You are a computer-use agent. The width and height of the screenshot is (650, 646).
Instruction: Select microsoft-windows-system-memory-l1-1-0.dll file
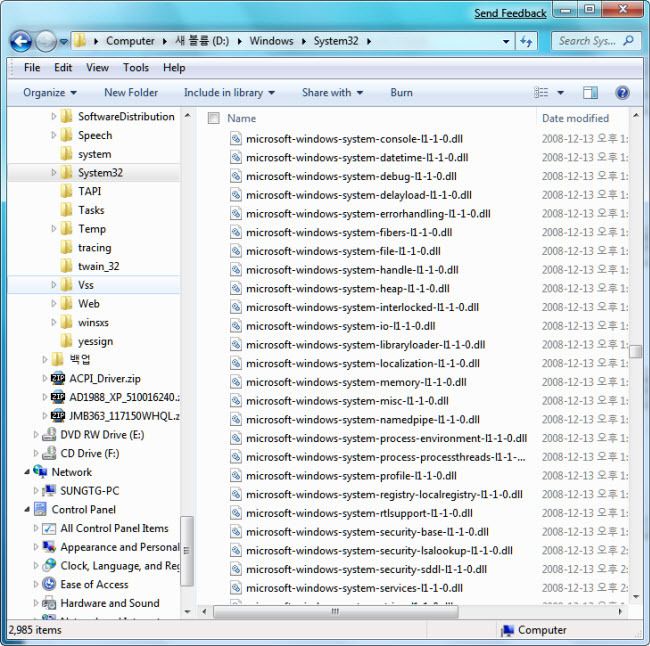click(x=356, y=382)
